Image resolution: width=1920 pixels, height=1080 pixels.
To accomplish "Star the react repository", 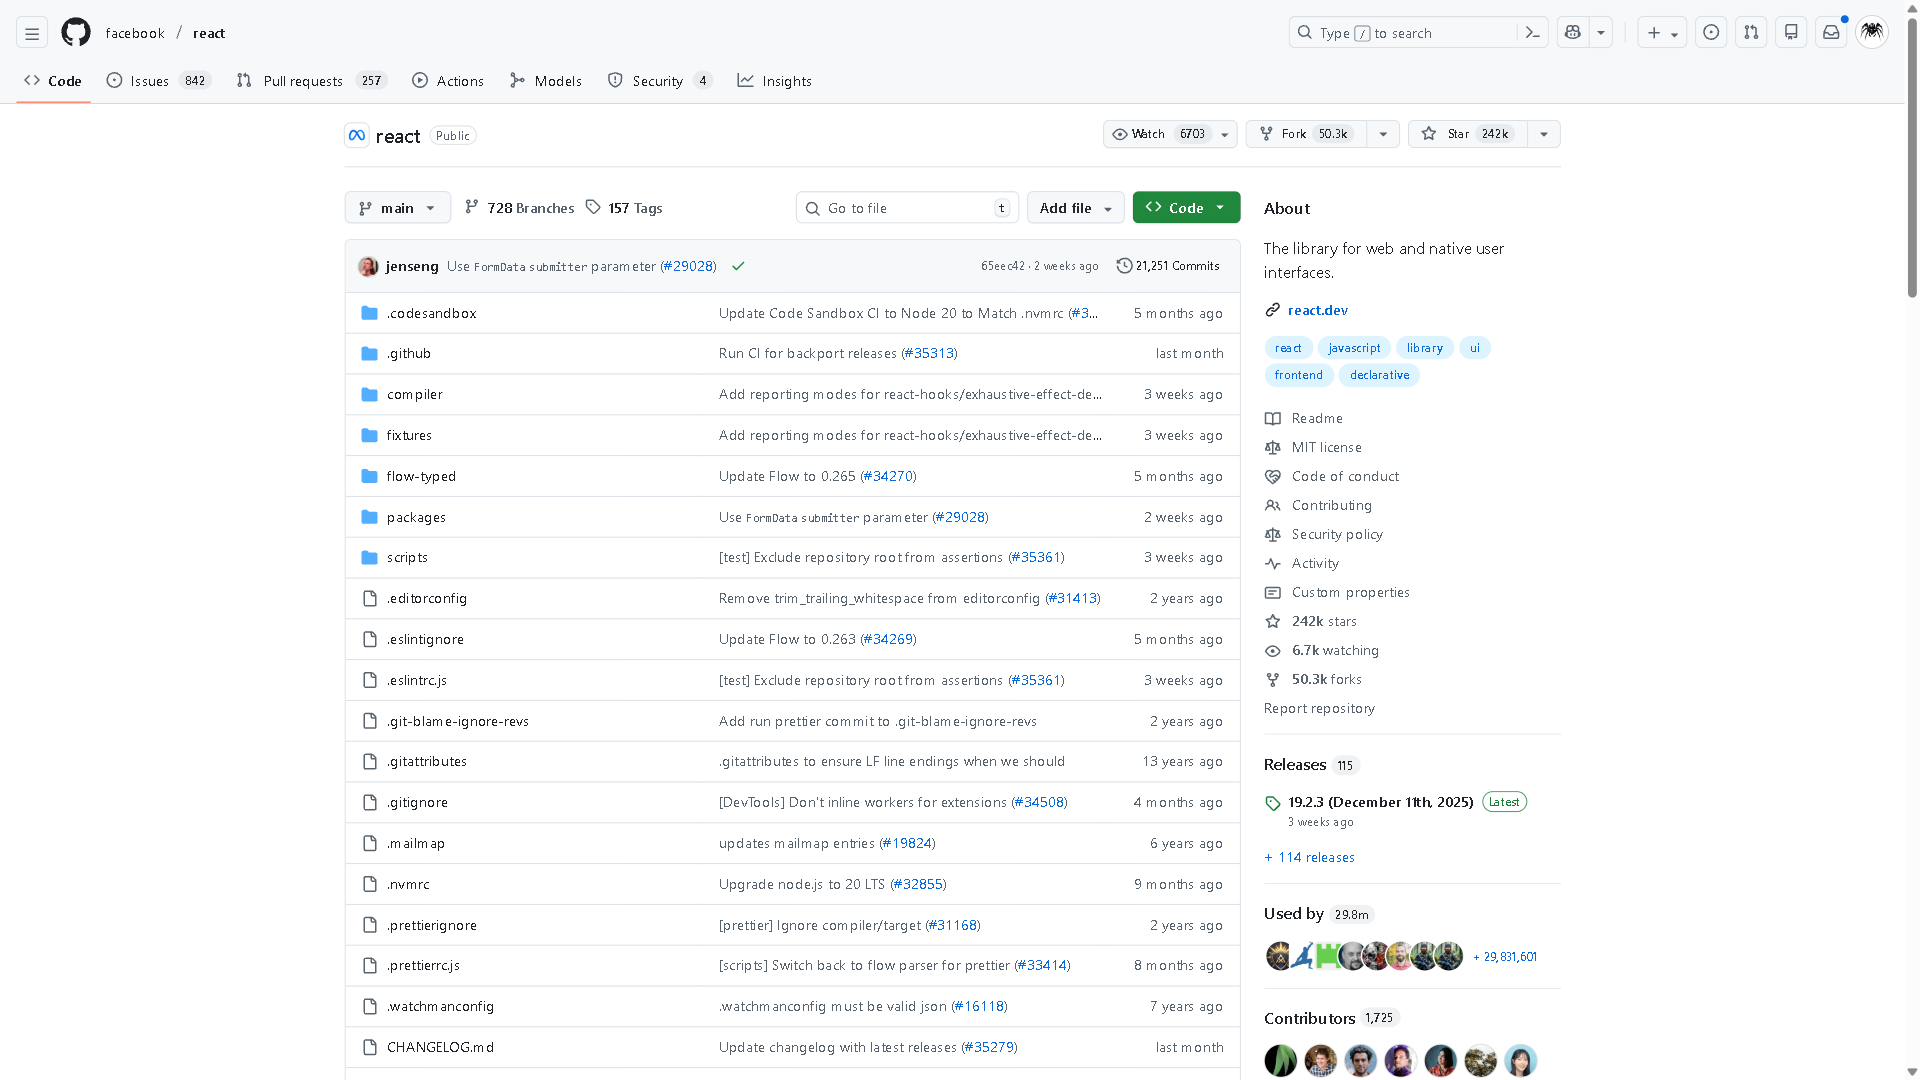I will (x=1466, y=133).
